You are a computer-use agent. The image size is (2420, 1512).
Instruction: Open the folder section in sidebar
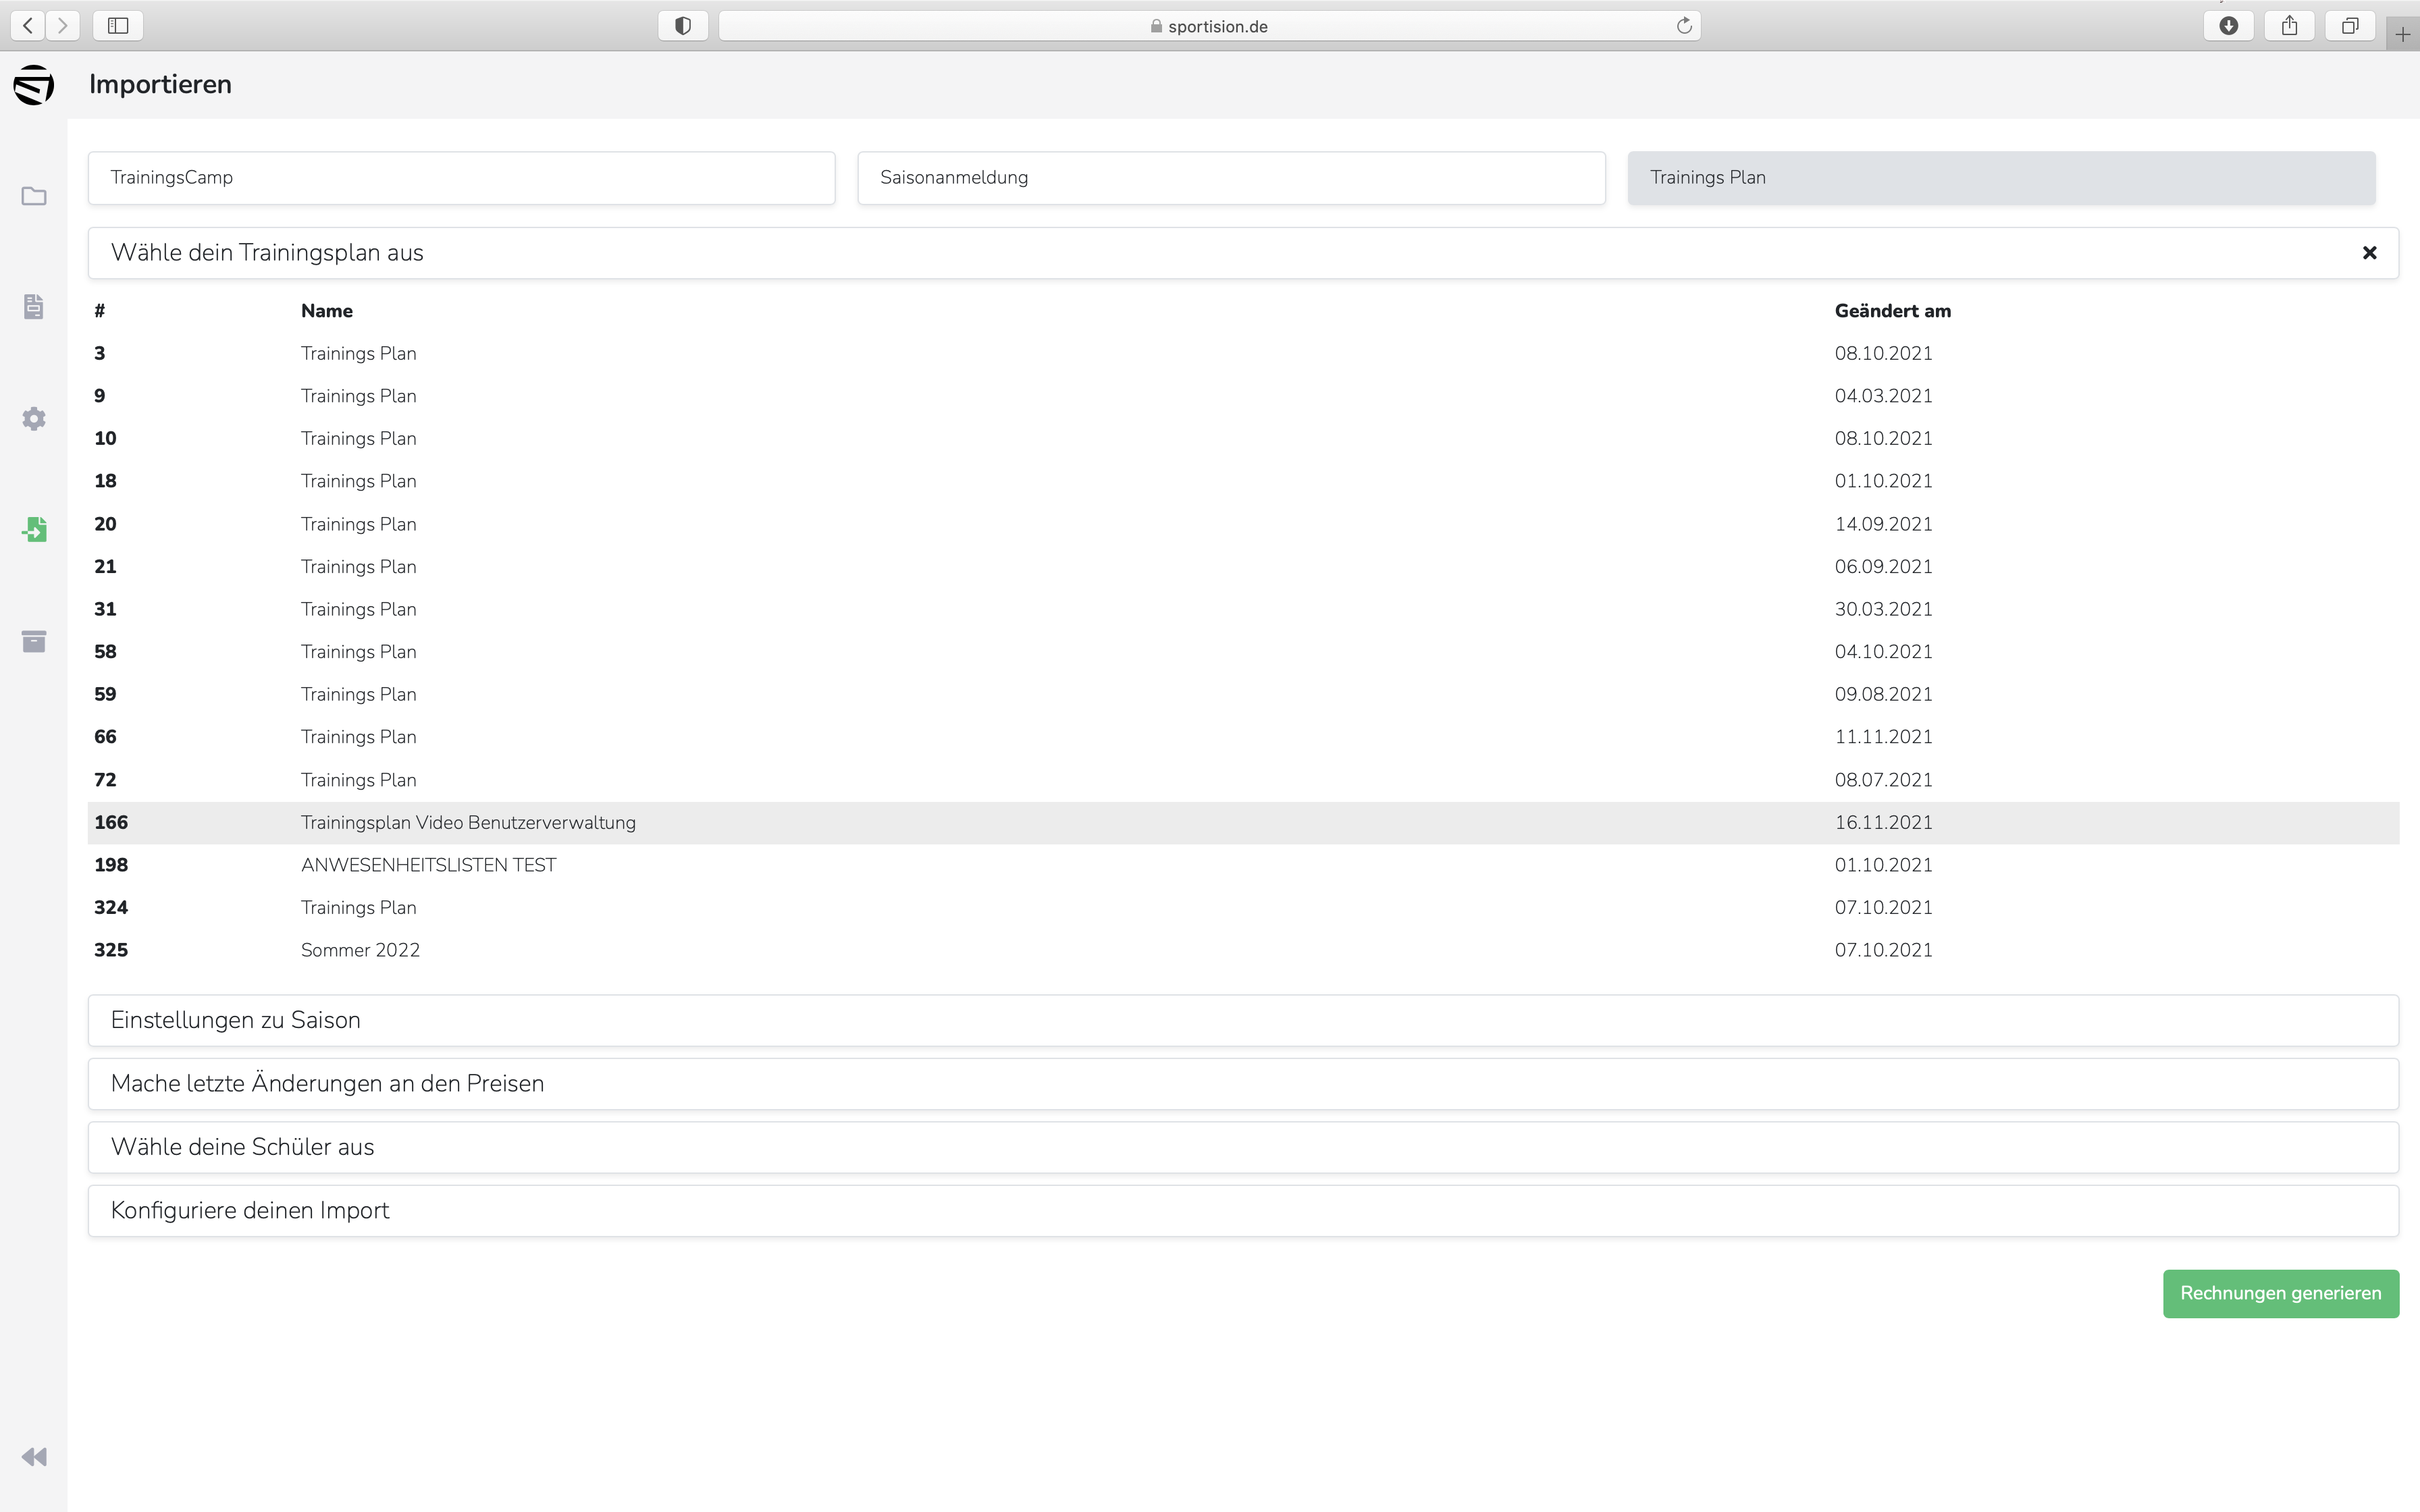[34, 196]
